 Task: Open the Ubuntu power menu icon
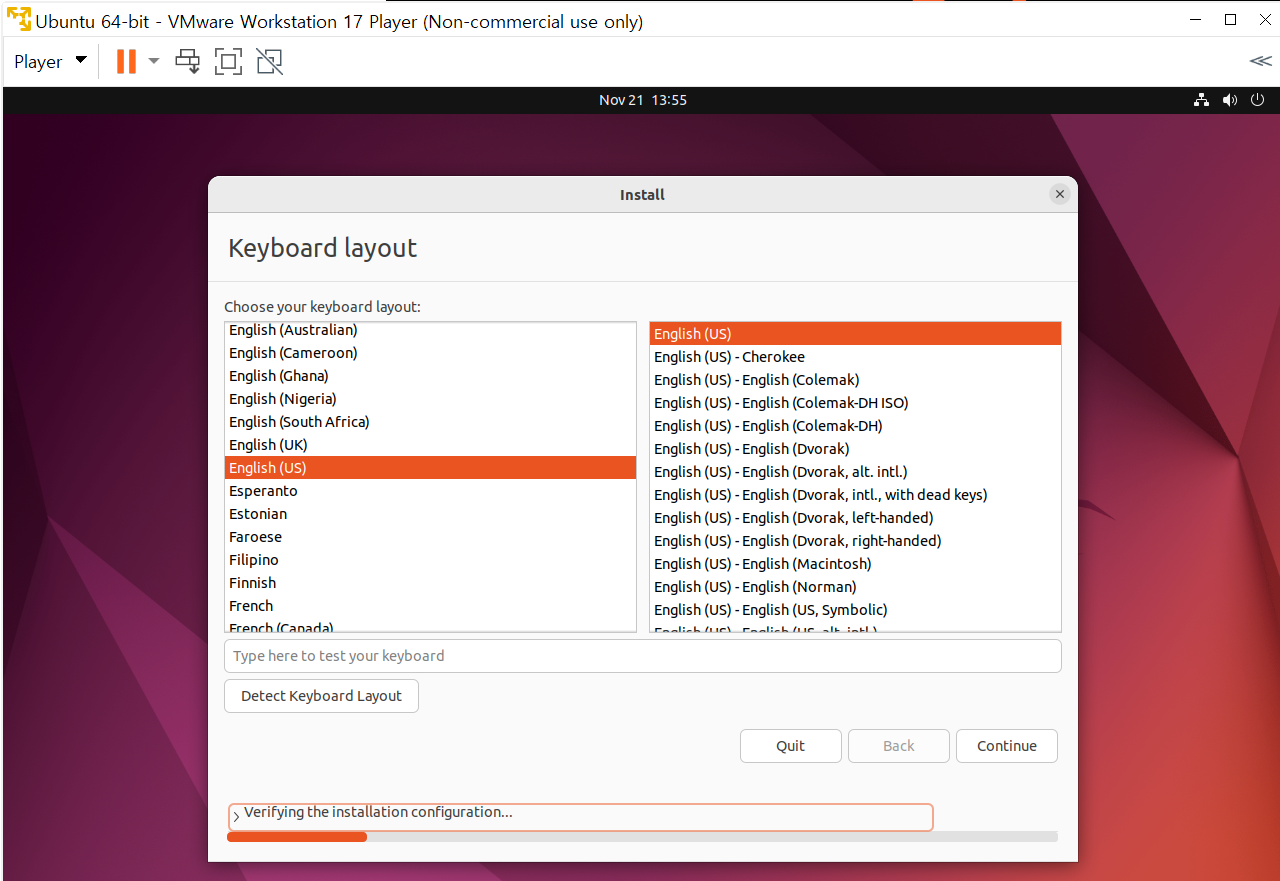tap(1259, 100)
